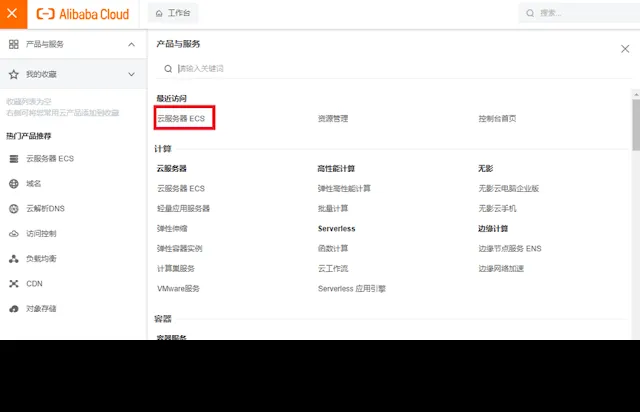The width and height of the screenshot is (640, 412).
Task: Open VMware服务 link
Action: click(178, 288)
